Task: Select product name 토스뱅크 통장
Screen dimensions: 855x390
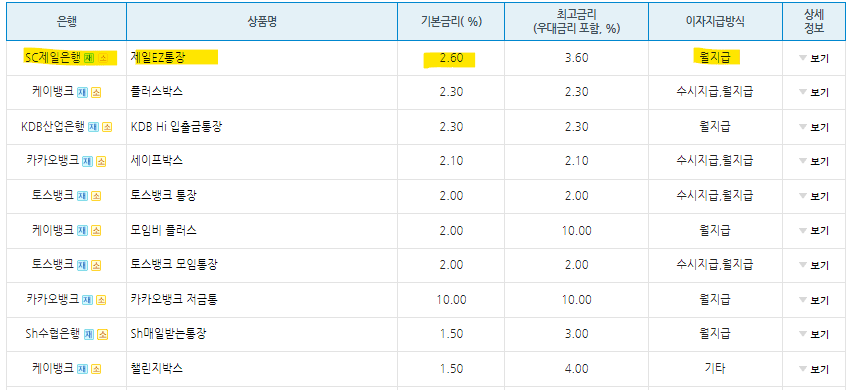Action: point(164,195)
